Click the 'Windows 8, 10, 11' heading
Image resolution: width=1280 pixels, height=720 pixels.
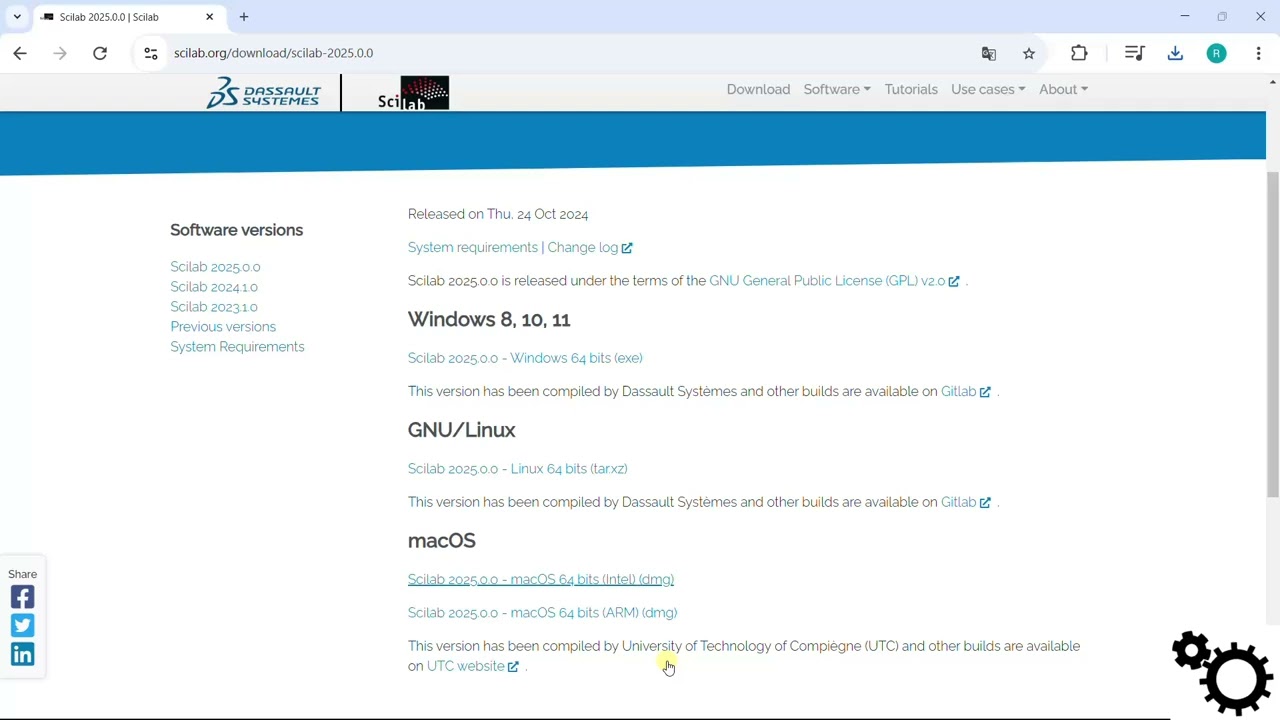[489, 319]
